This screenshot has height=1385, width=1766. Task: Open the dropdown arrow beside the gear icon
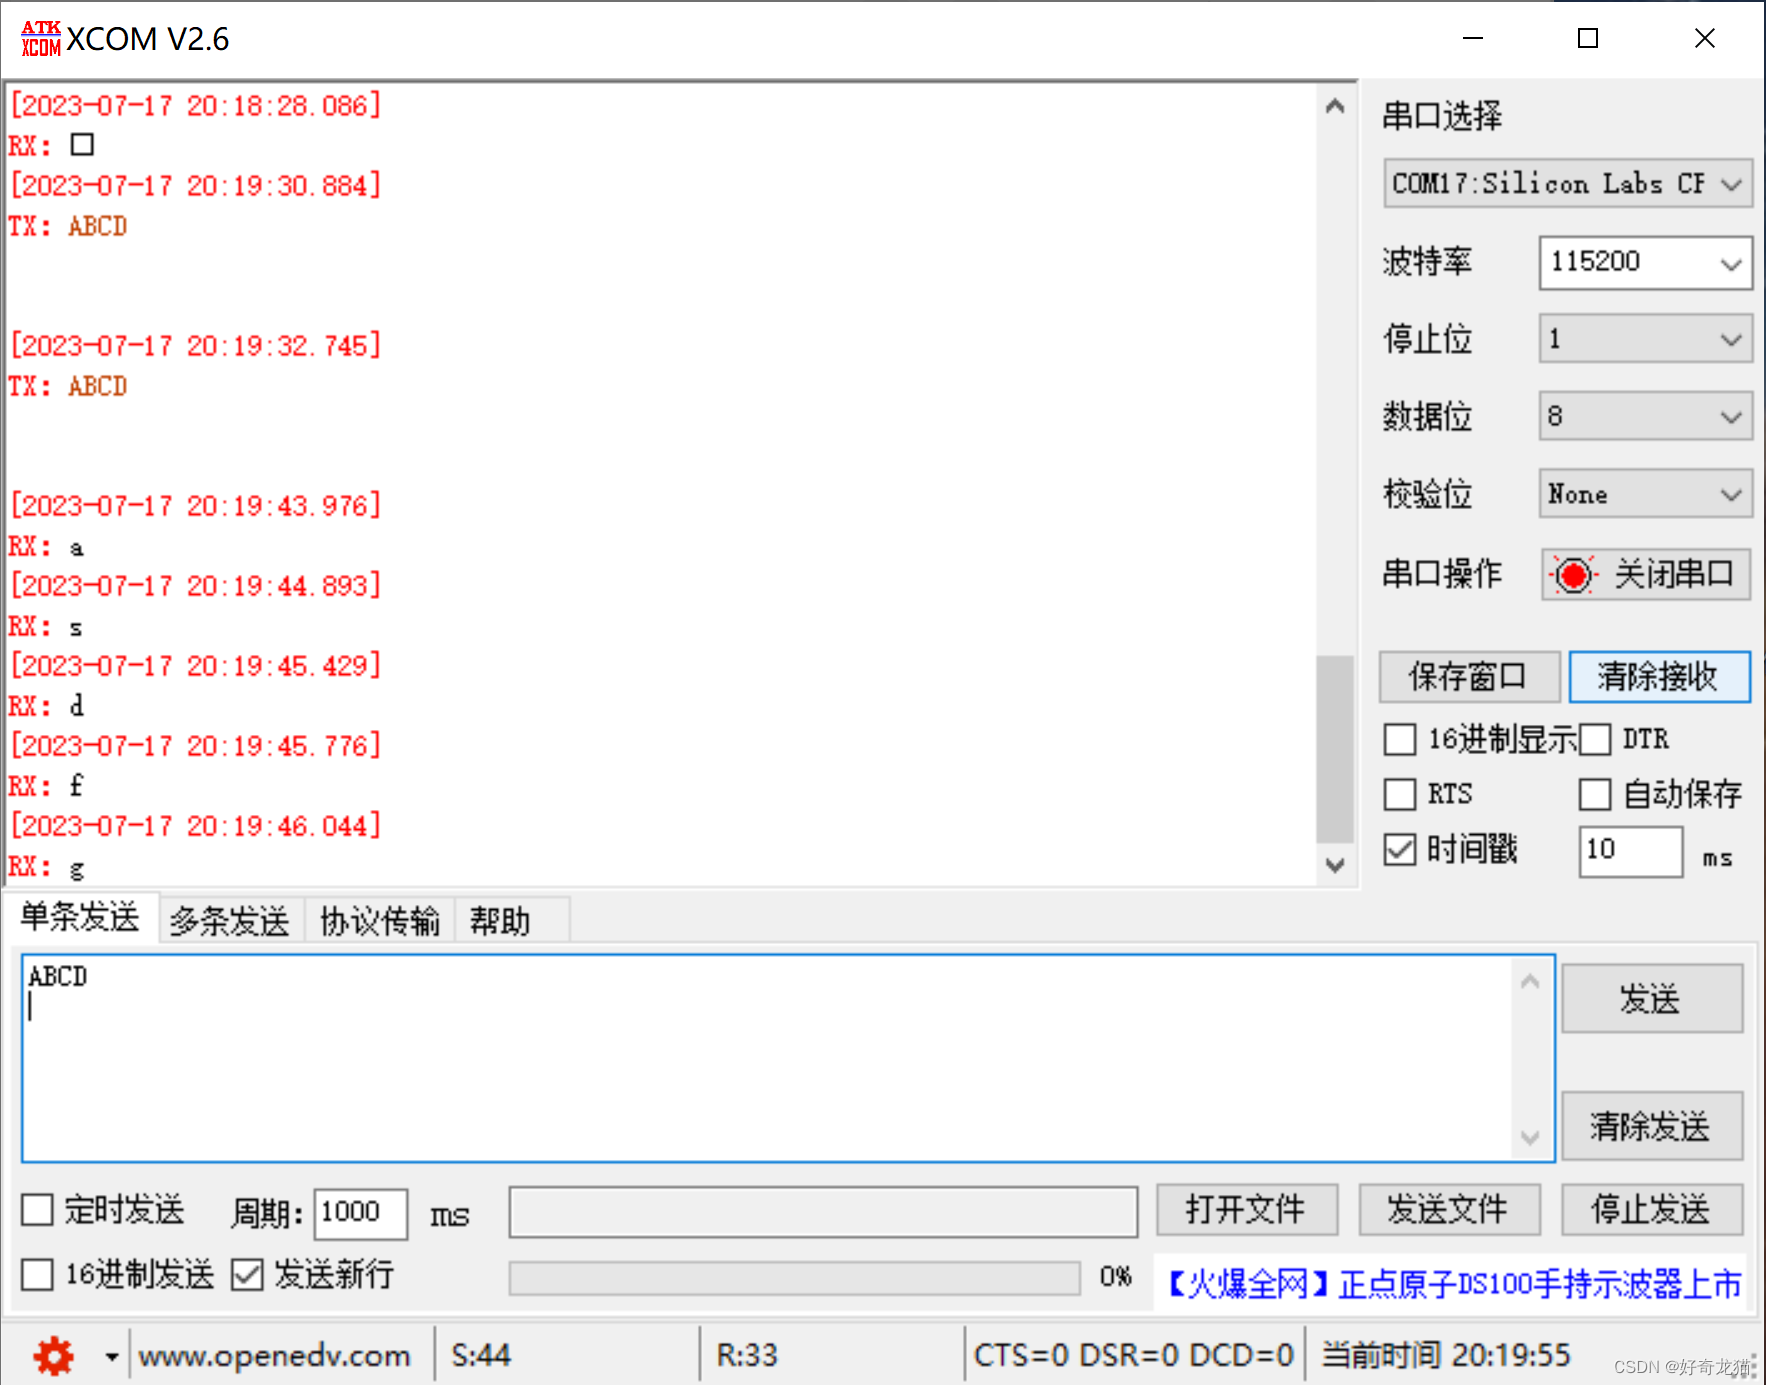110,1355
